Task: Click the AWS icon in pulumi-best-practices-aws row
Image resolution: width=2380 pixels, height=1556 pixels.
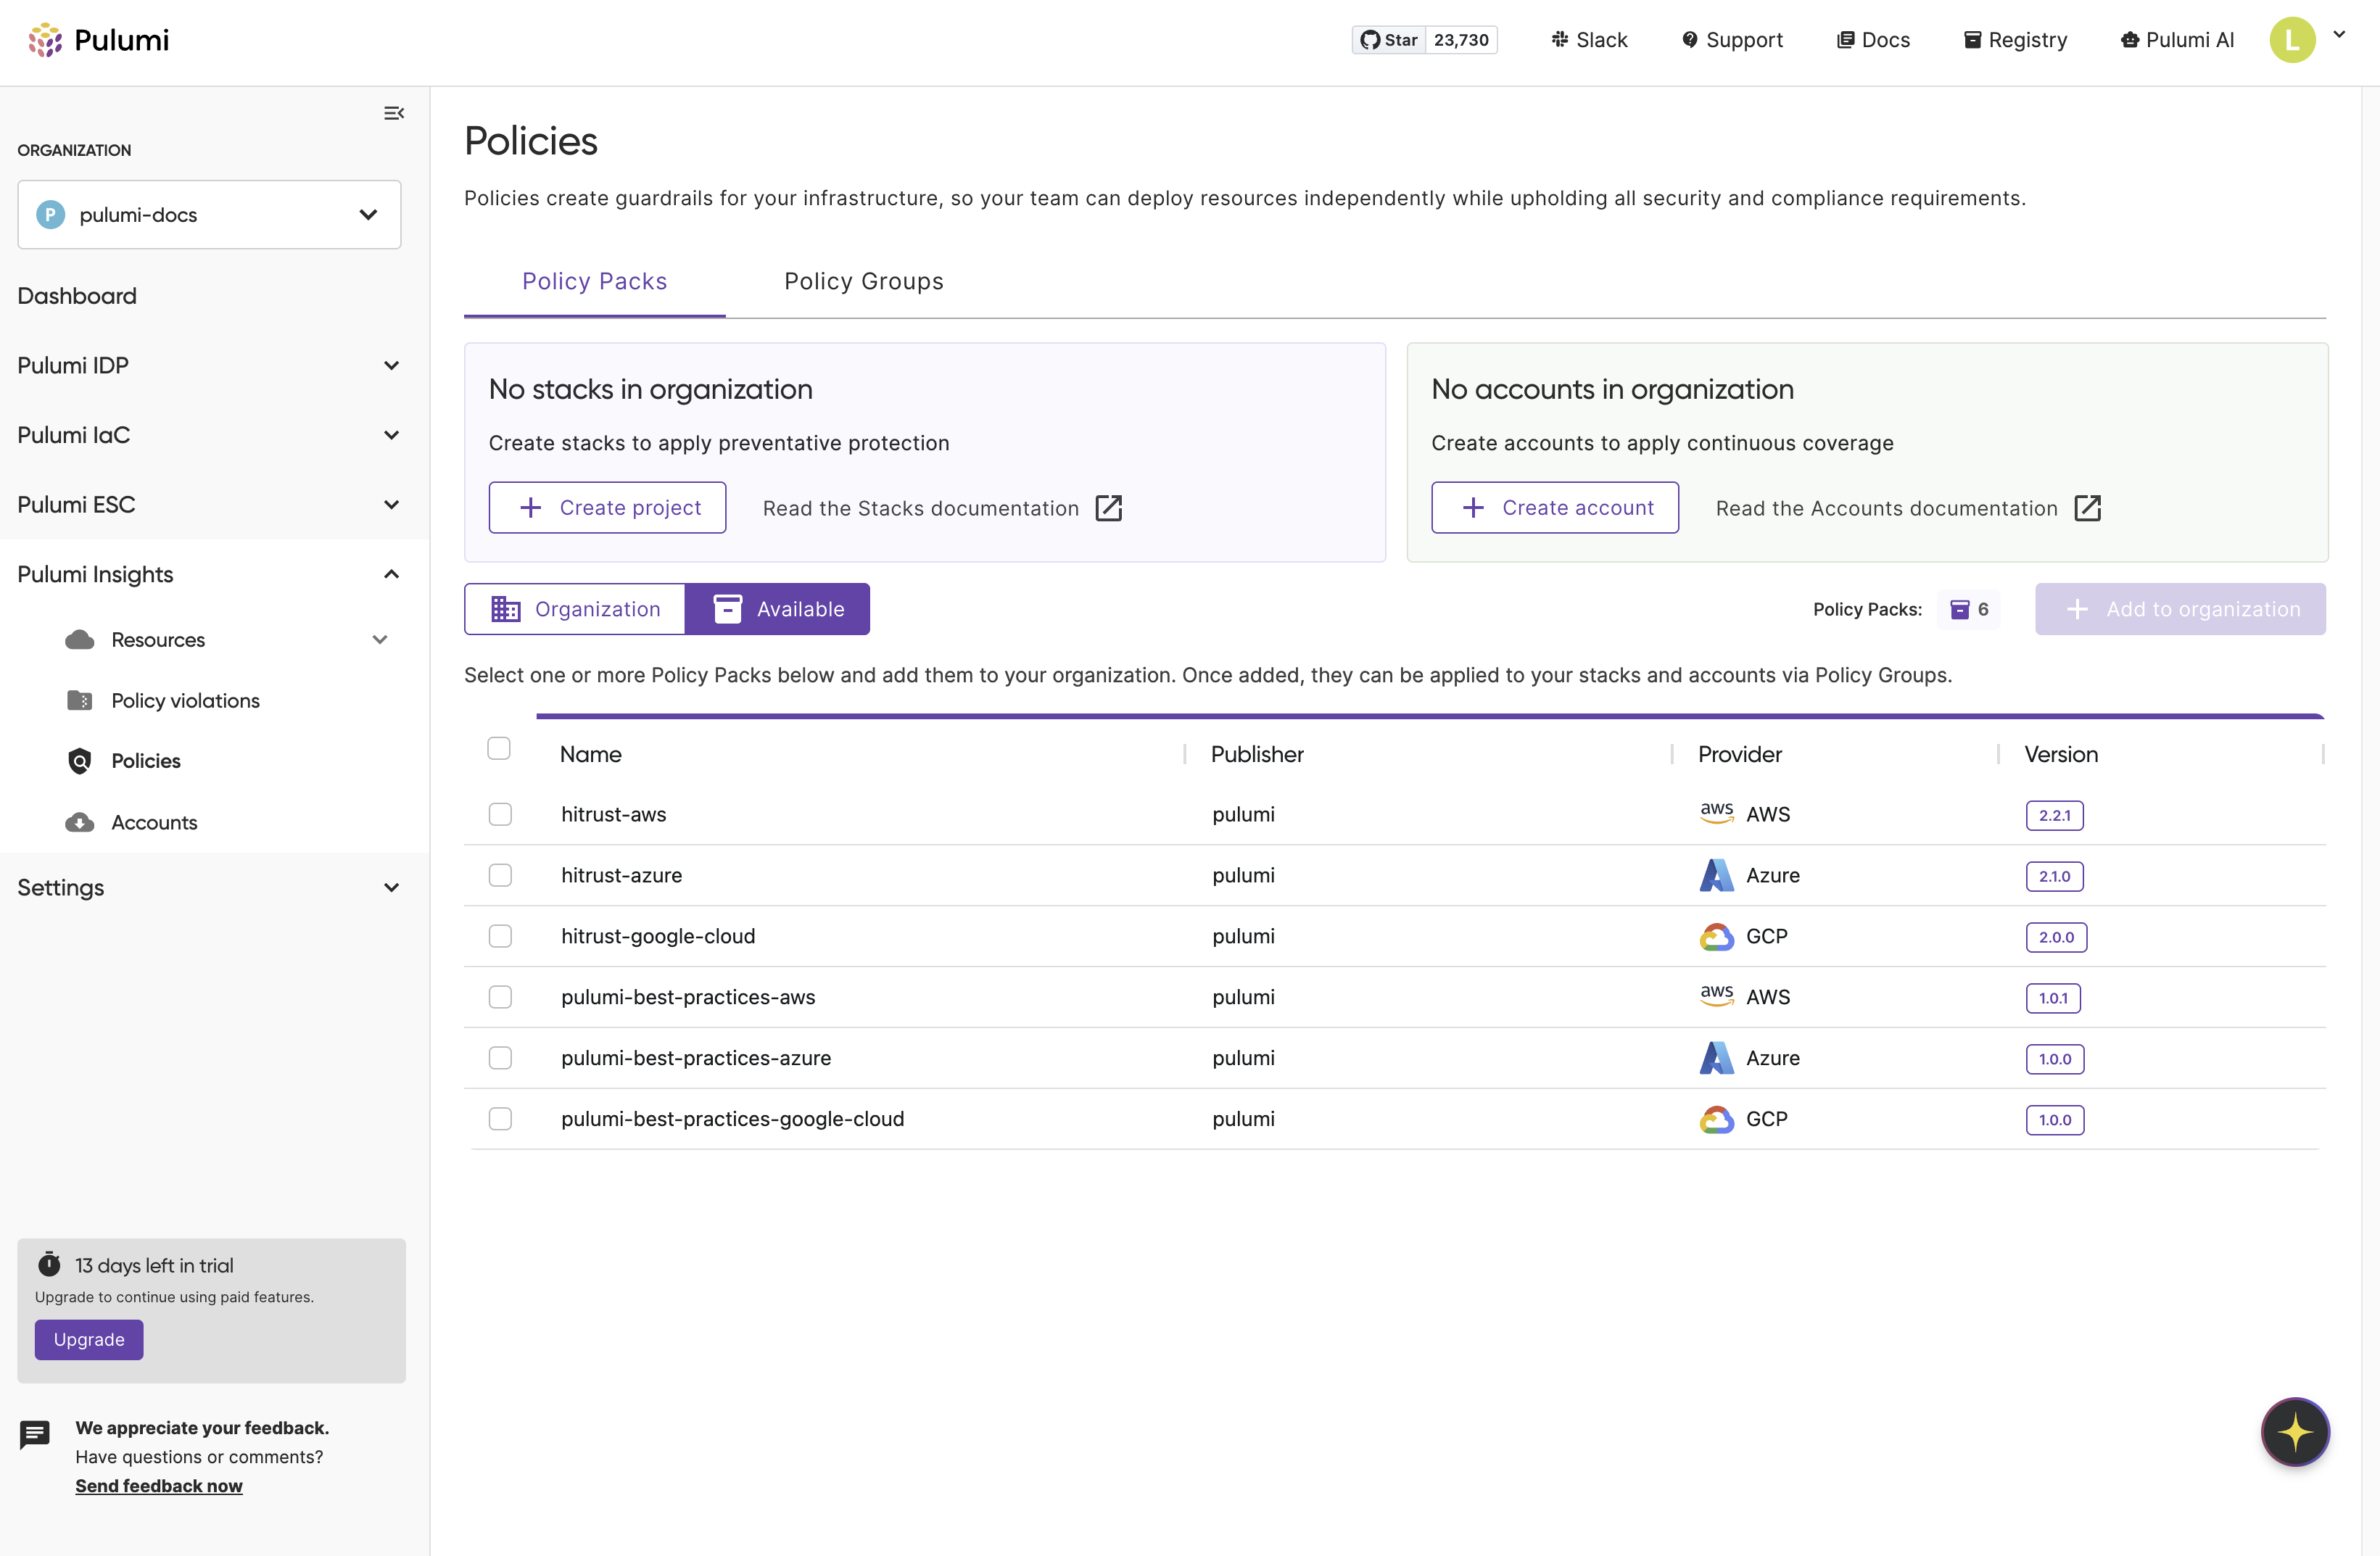Action: tap(1717, 996)
